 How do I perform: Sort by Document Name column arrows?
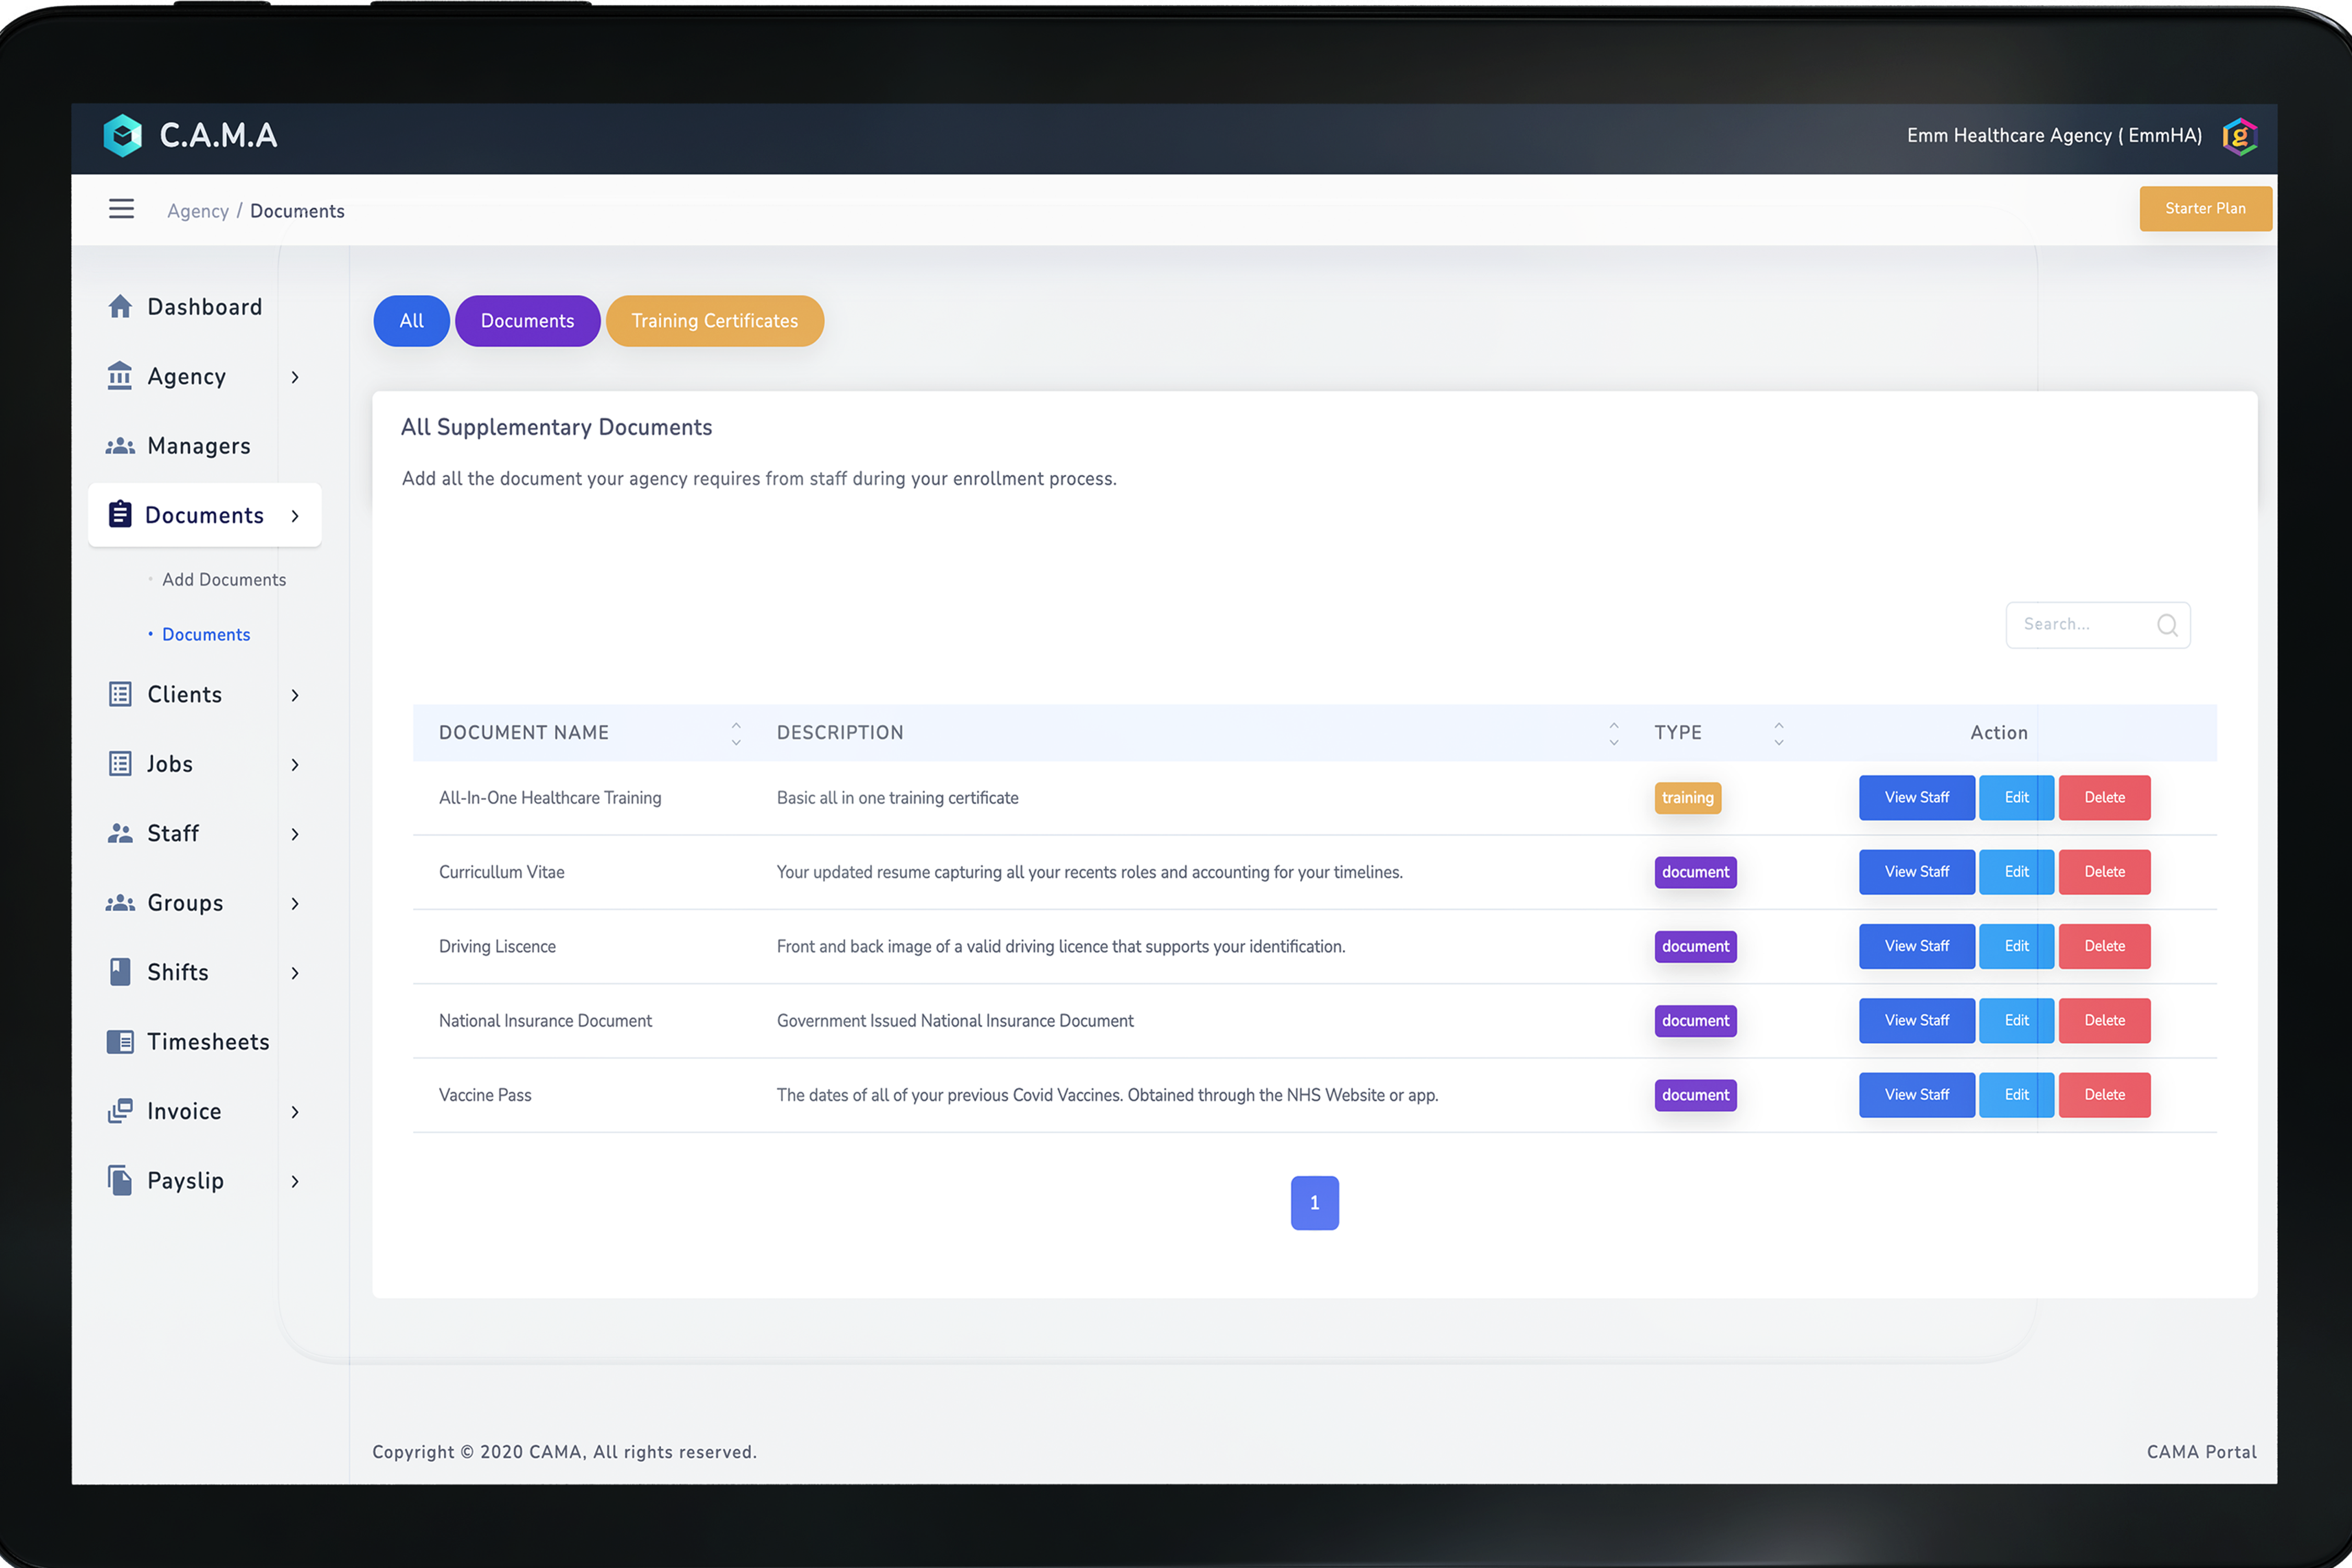(736, 733)
